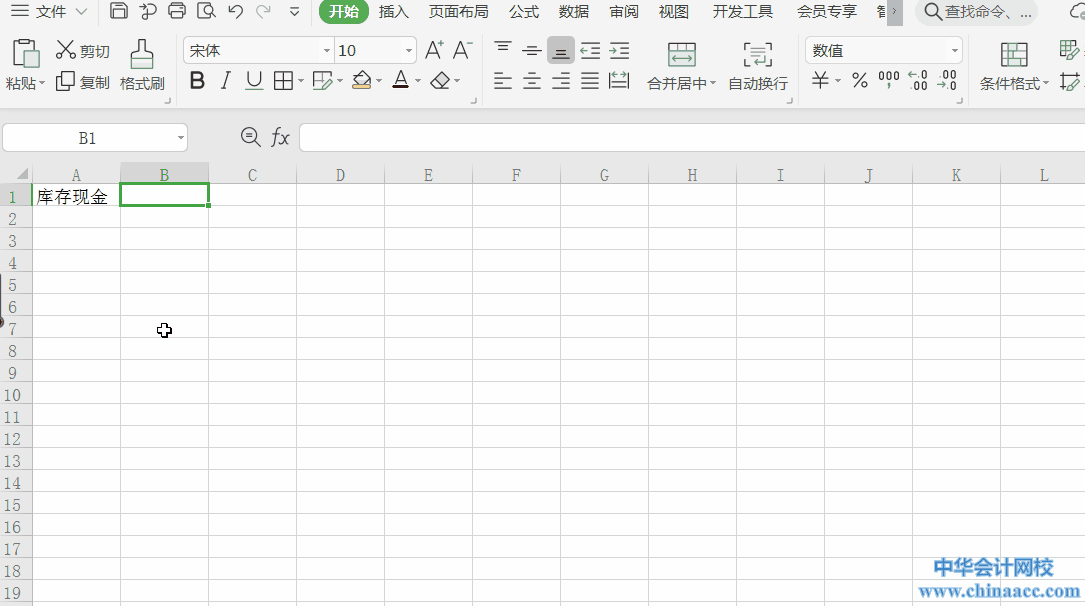Apply fill color bucket icon
1085x606 pixels.
coord(361,81)
